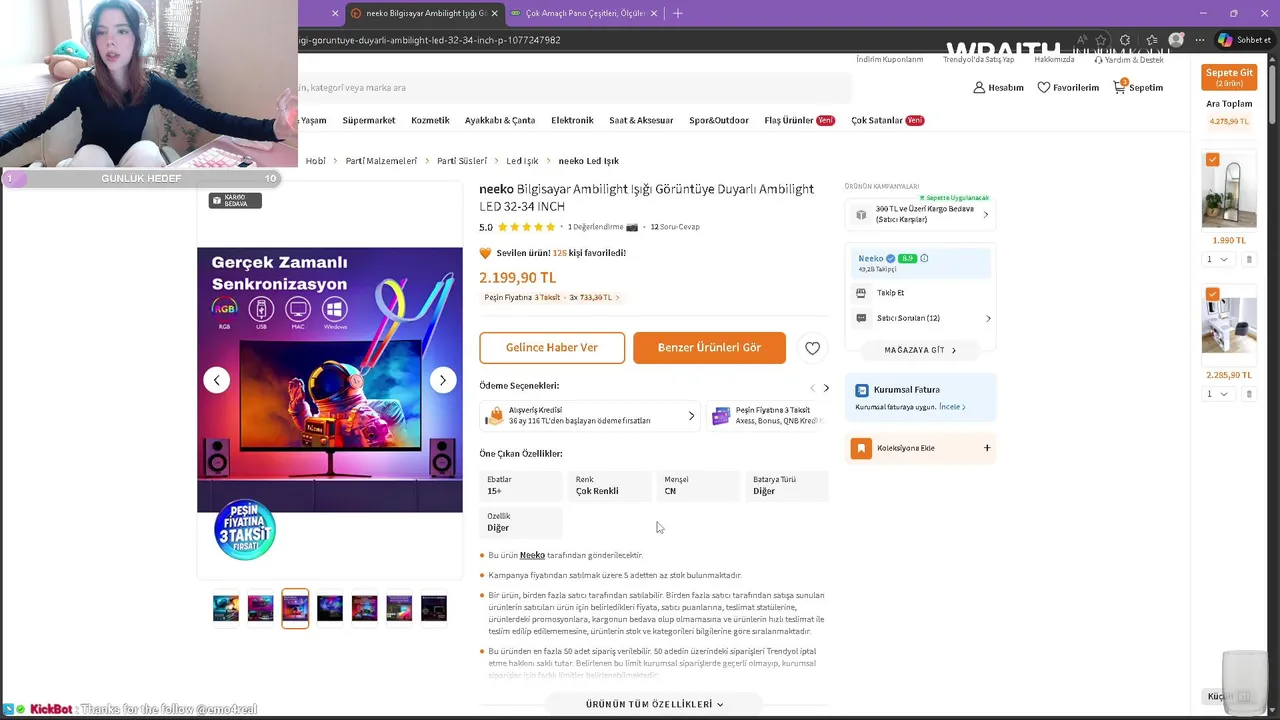Open Yardım & Destek link

(1130, 60)
